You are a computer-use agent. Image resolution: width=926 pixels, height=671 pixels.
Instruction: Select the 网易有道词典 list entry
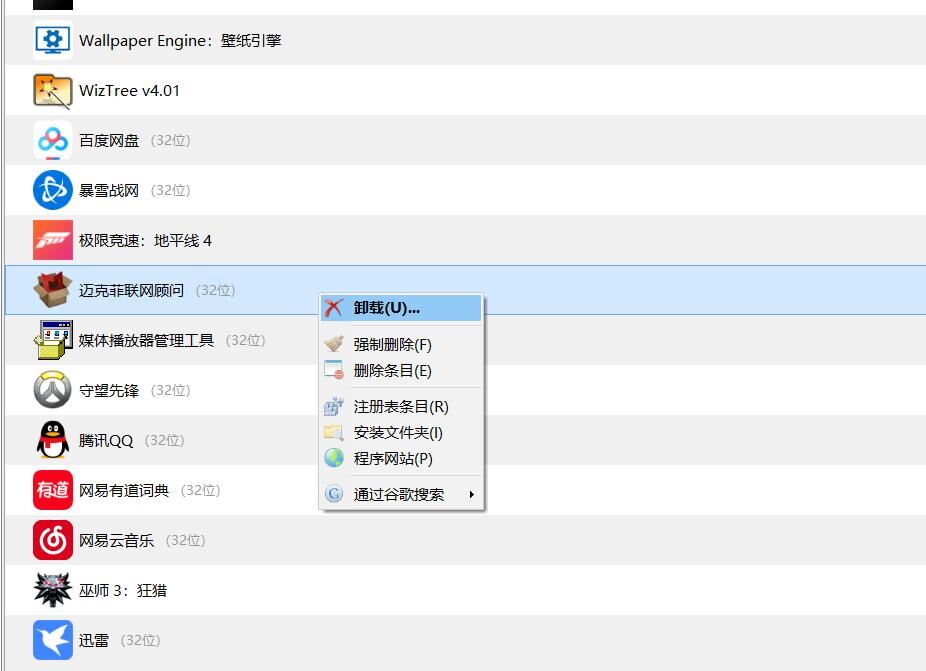pyautogui.click(x=124, y=490)
